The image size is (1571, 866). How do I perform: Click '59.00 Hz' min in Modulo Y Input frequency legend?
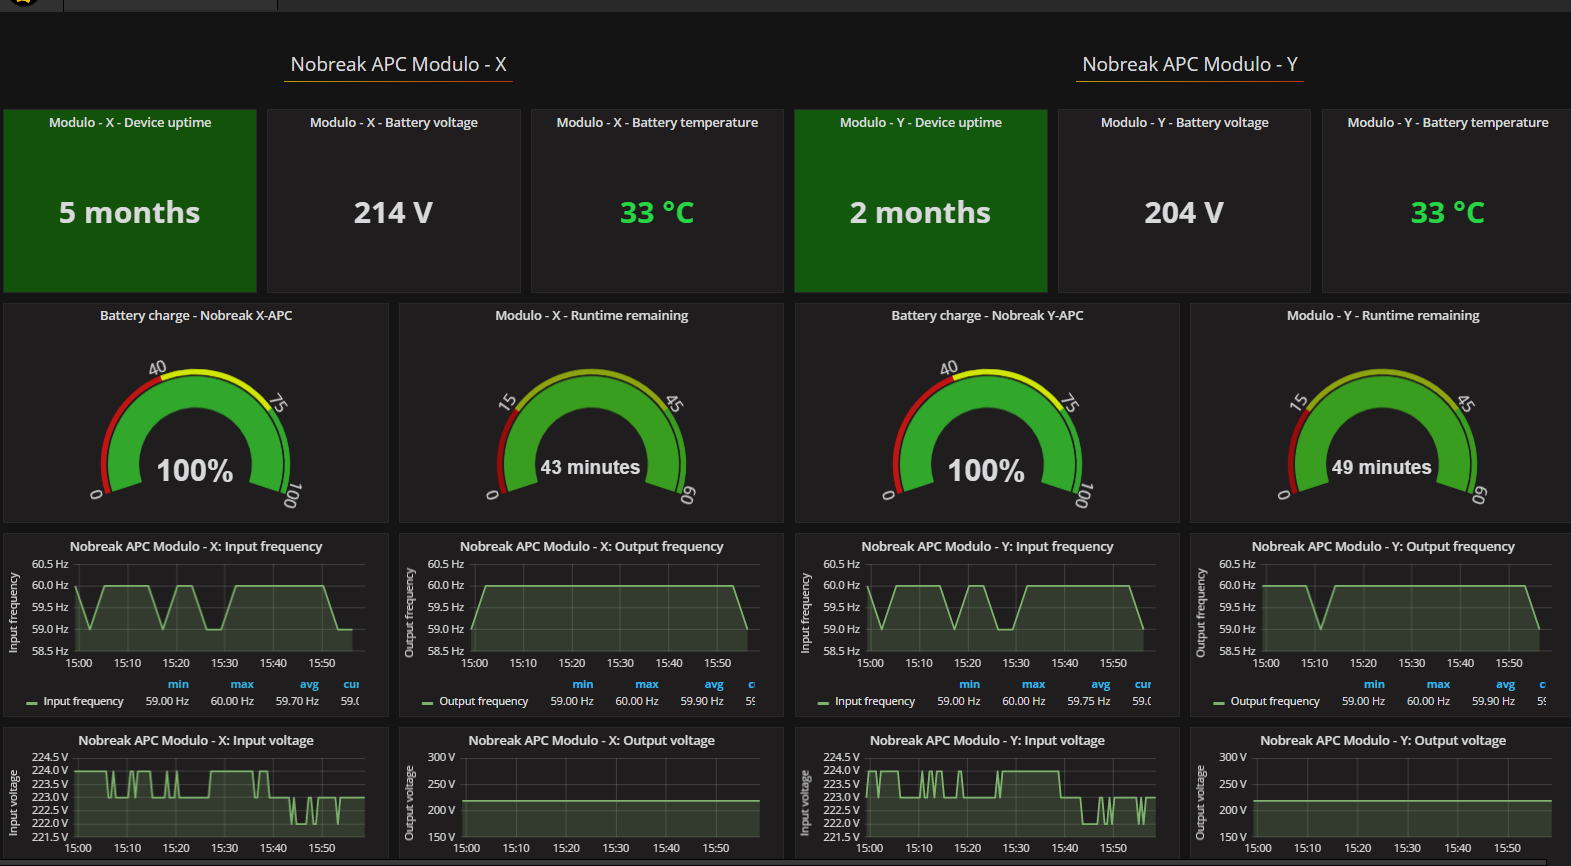click(x=959, y=701)
